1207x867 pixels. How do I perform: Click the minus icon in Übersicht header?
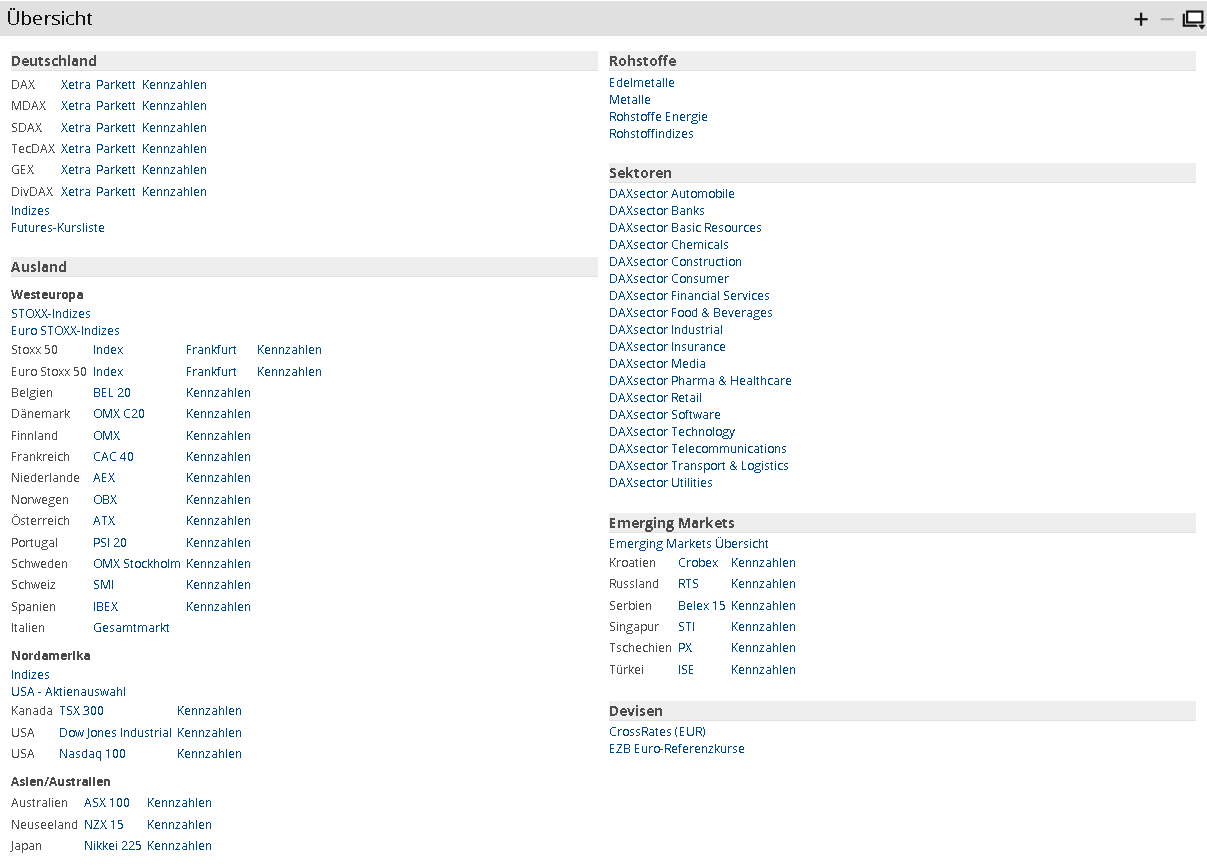(1167, 19)
